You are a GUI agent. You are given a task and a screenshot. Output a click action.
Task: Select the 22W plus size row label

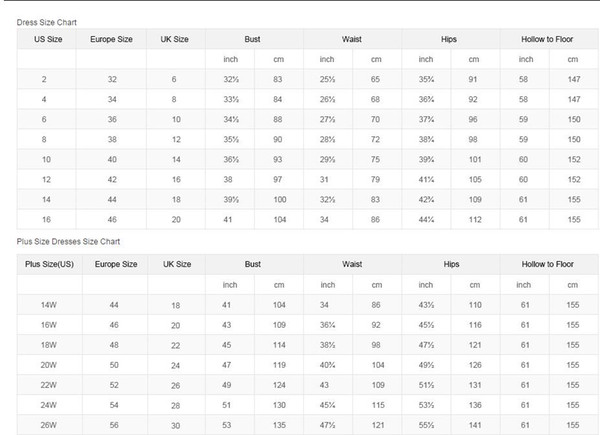49,385
